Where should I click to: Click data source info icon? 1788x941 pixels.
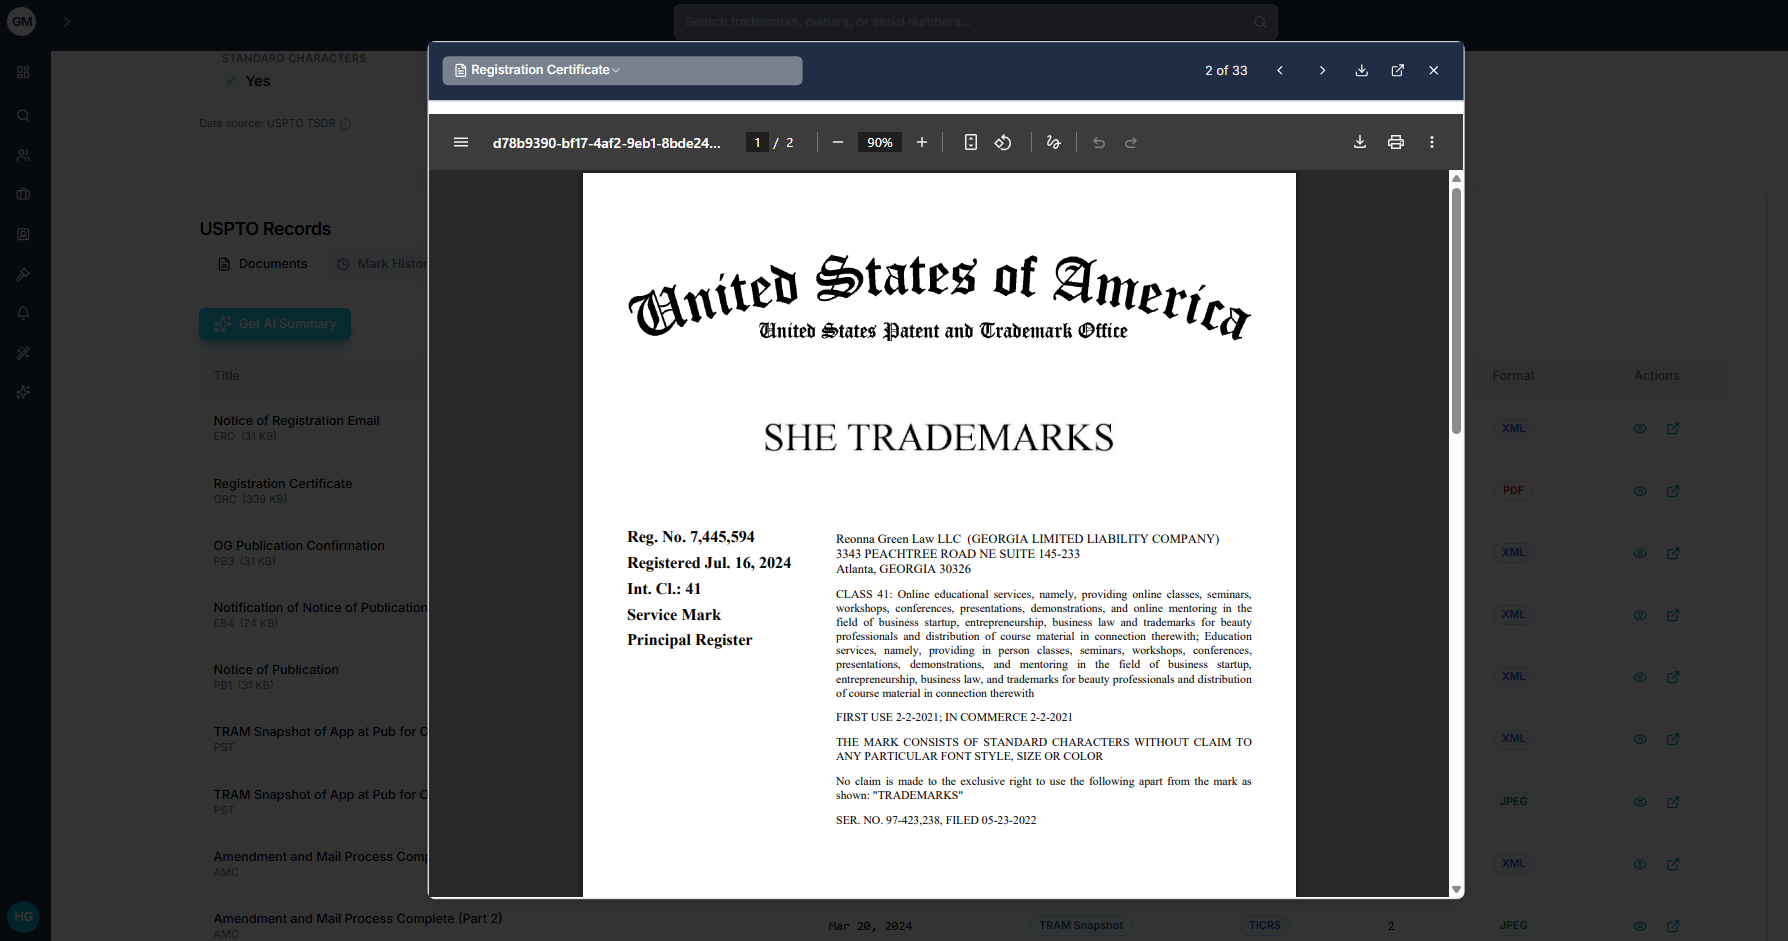(x=345, y=124)
